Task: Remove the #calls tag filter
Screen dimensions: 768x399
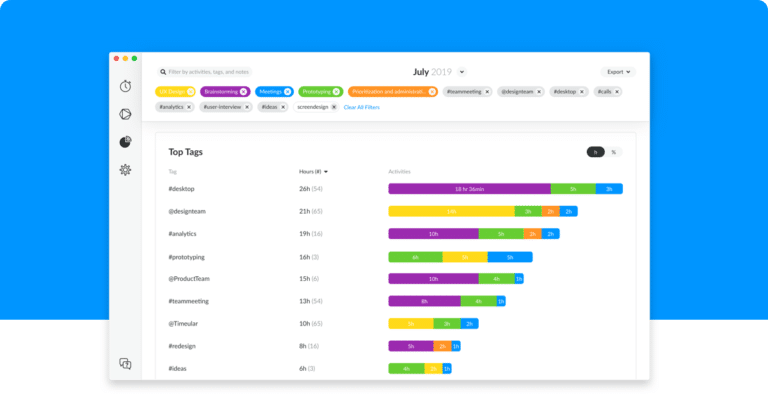Action: point(617,92)
